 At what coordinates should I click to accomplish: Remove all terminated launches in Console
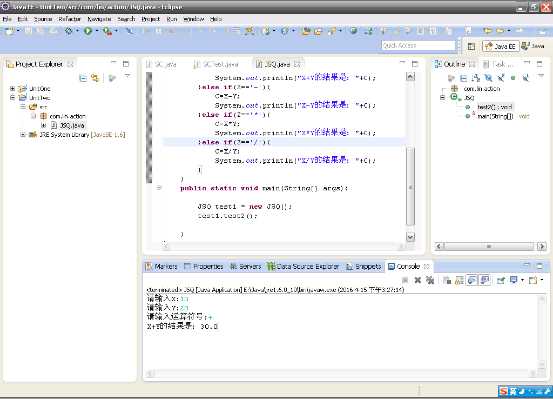pyautogui.click(x=430, y=280)
